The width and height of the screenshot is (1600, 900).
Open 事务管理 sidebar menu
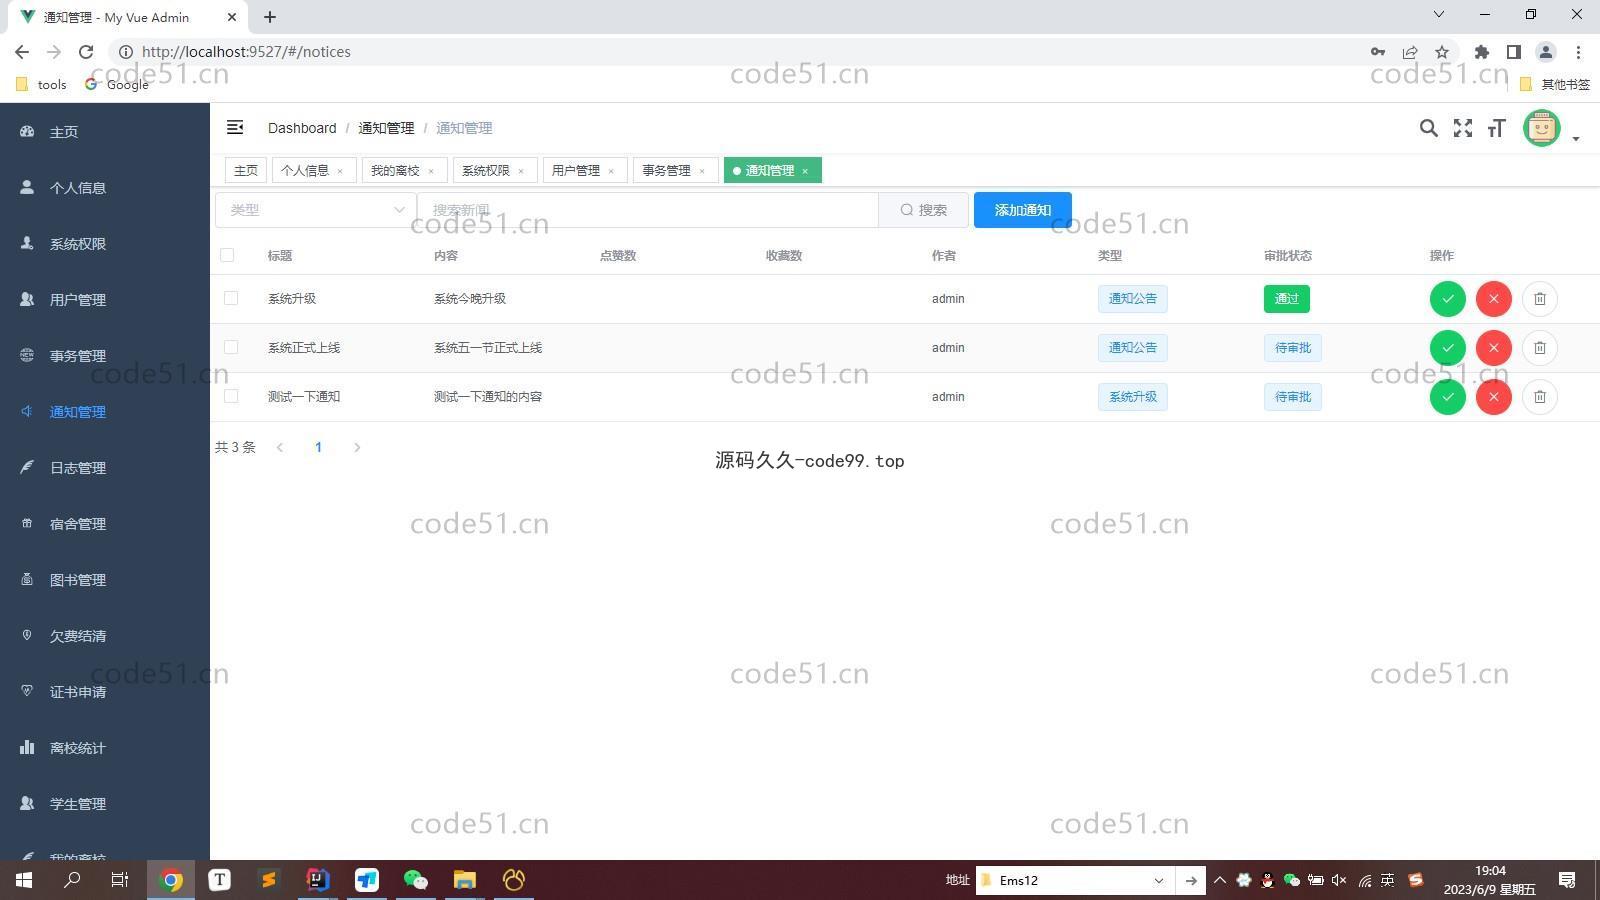(105, 356)
